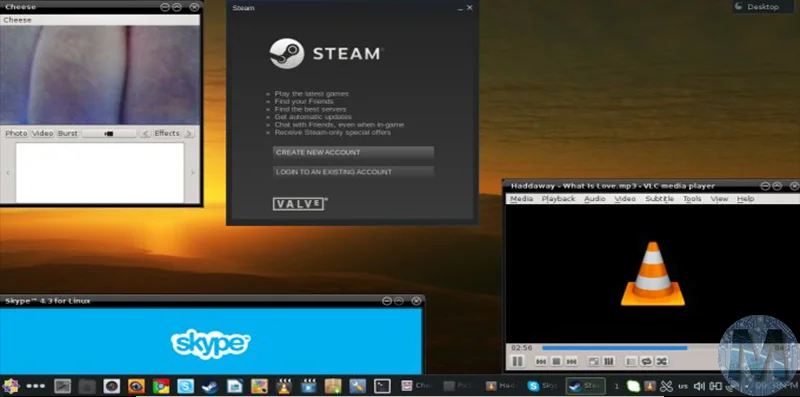Open the Tools menu in VLC
Image resolution: width=800 pixels, height=397 pixels.
[692, 198]
